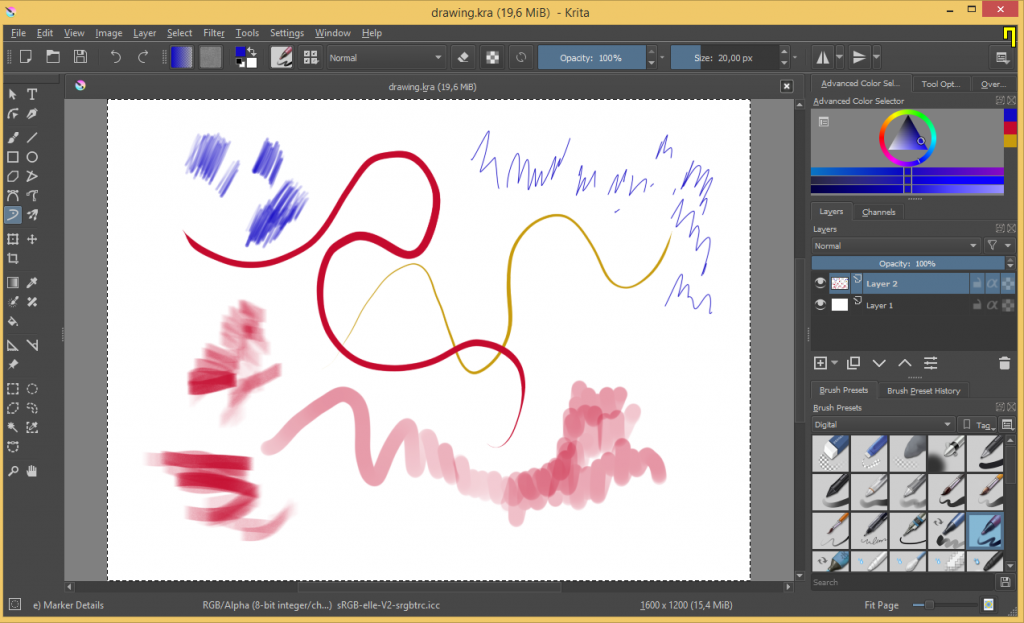
Task: Select the Transform tool
Action: pyautogui.click(x=13, y=239)
